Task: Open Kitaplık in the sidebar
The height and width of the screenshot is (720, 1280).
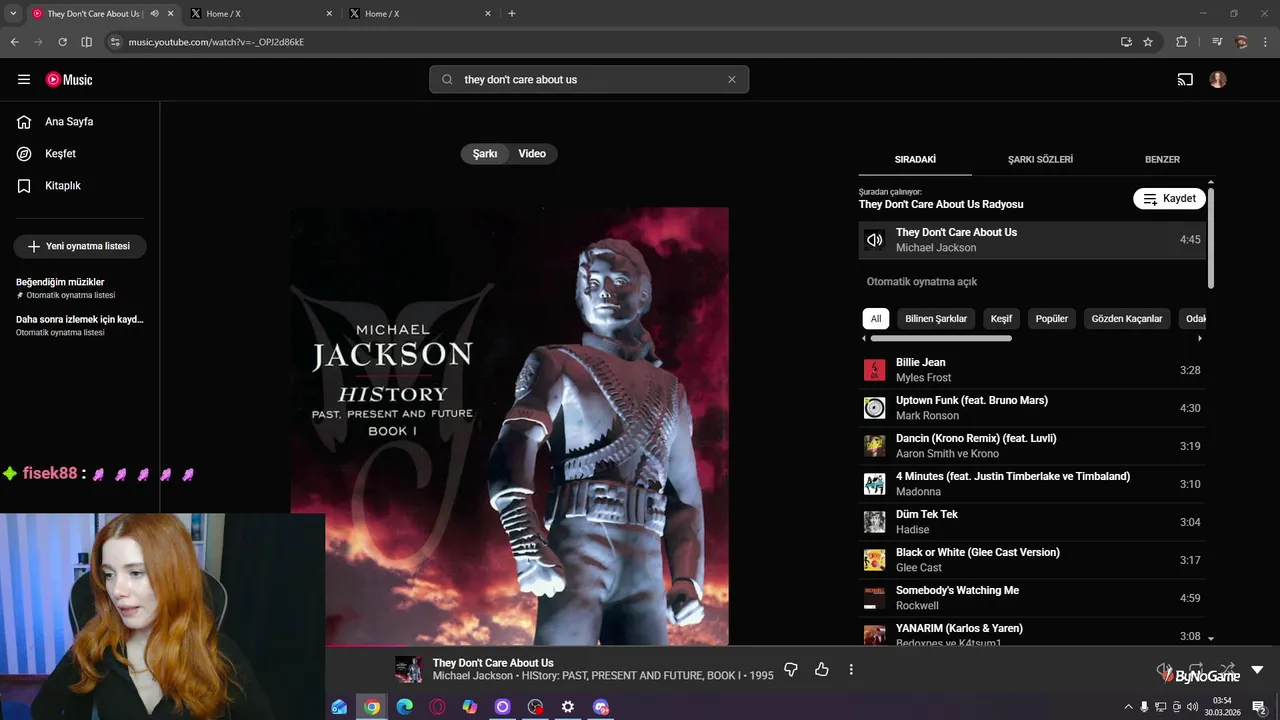Action: pos(63,186)
